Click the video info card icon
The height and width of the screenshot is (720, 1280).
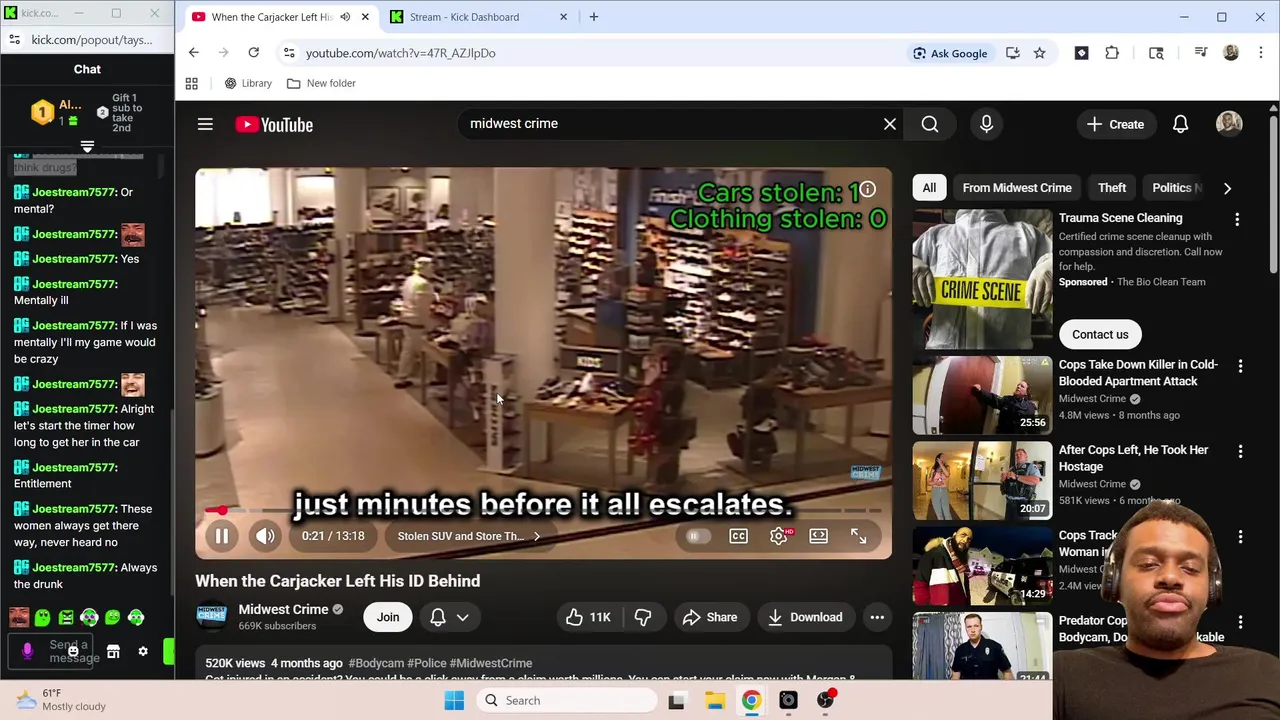pyautogui.click(x=868, y=190)
